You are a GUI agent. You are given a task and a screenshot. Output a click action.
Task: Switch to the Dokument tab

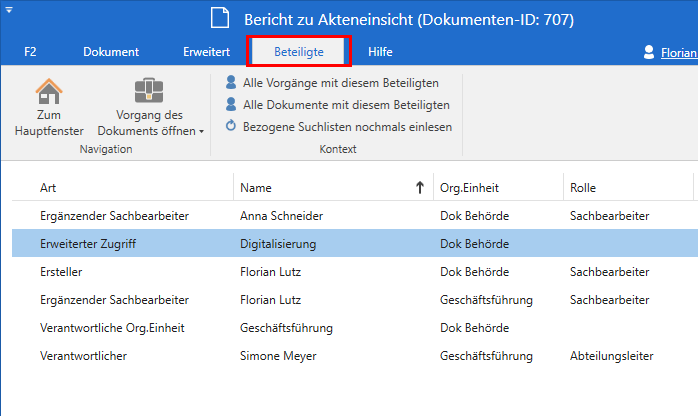(x=111, y=52)
